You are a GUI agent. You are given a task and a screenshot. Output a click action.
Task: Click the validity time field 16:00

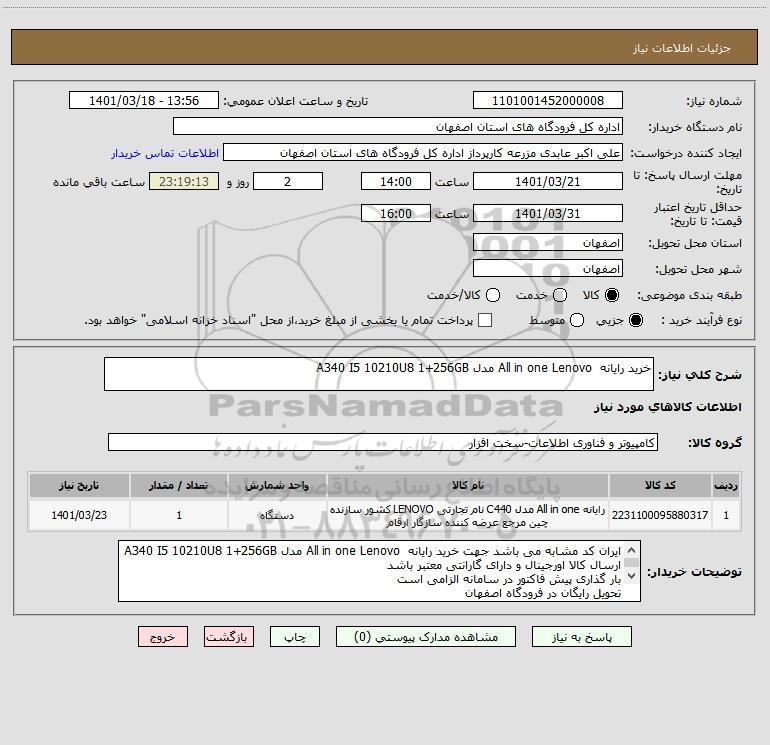point(396,213)
